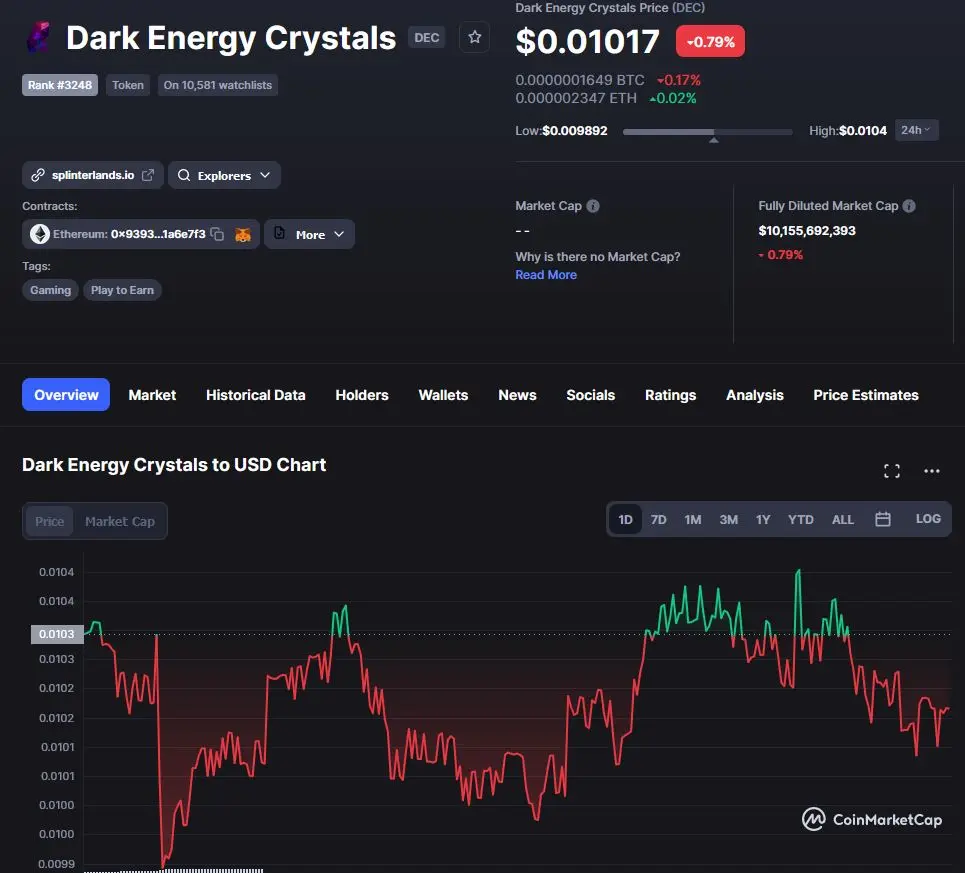The height and width of the screenshot is (873, 965).
Task: Switch to the Historical Data tab
Action: [255, 395]
